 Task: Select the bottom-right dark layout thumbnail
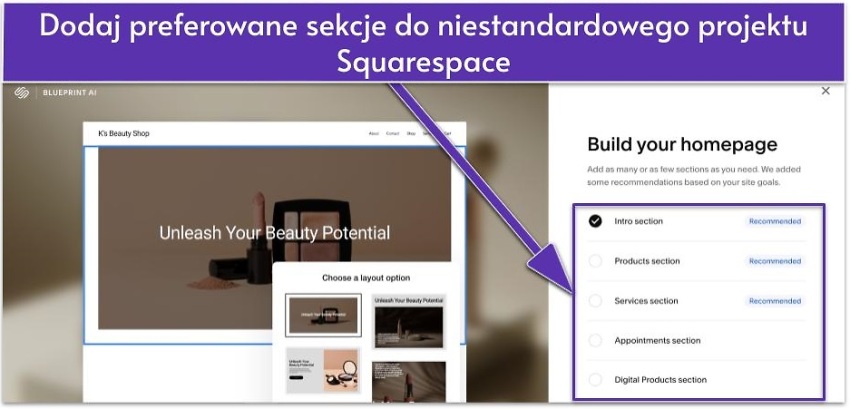pos(409,382)
